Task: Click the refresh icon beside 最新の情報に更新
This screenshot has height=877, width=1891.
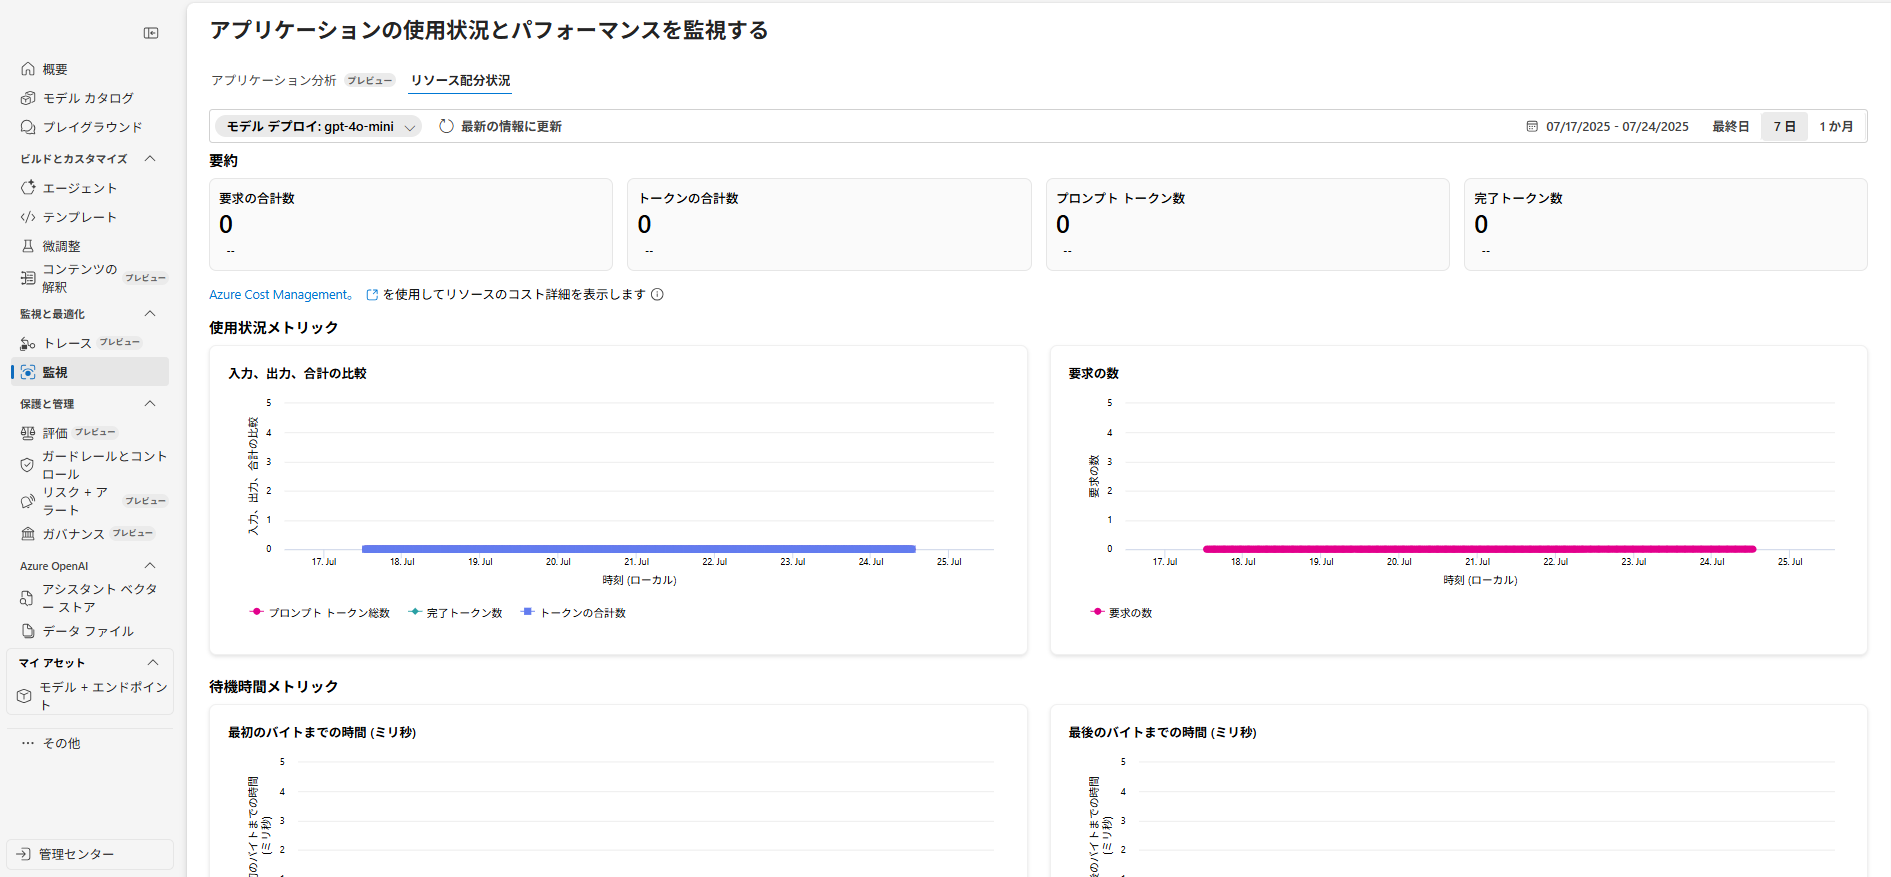Action: (x=447, y=126)
